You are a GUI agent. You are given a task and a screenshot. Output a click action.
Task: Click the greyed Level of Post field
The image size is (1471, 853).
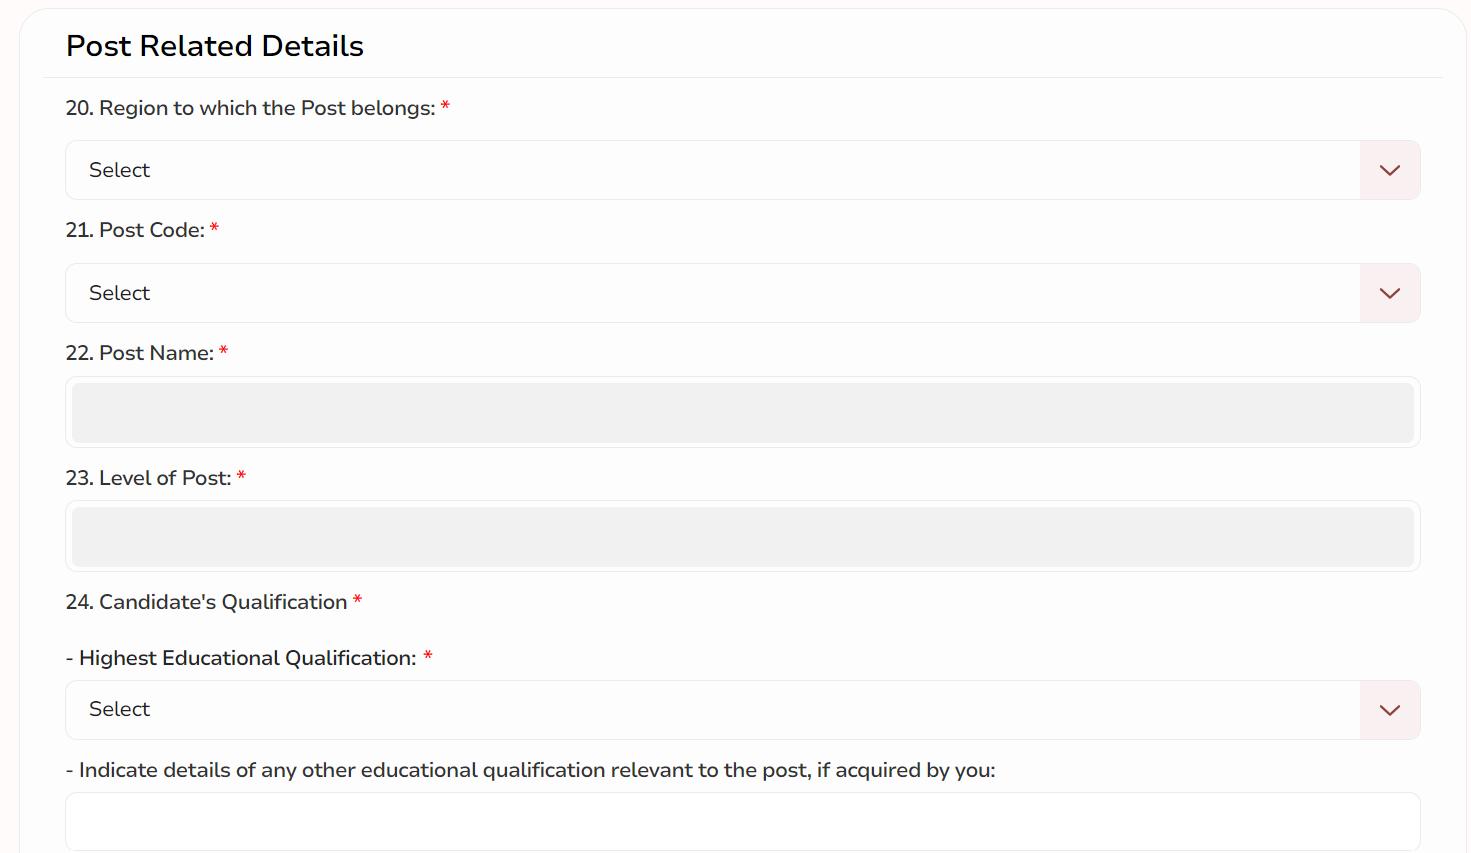tap(742, 537)
